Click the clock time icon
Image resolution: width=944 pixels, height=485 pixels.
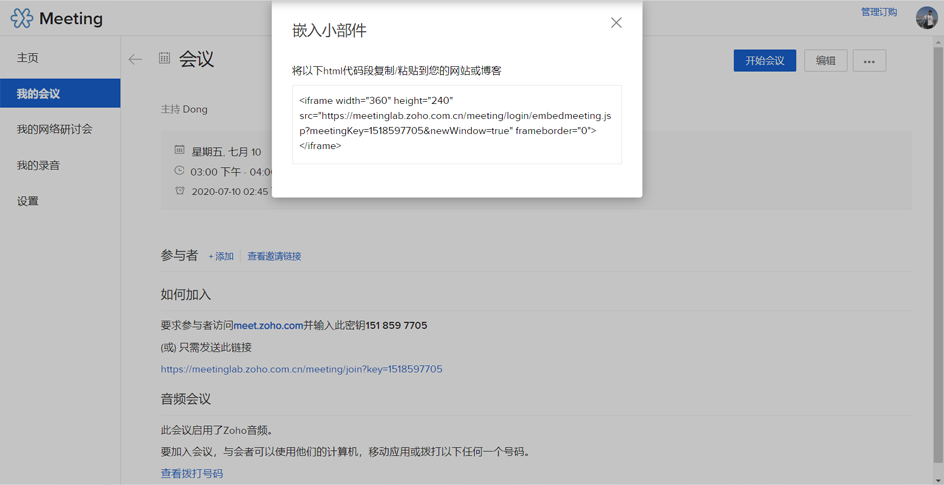tap(180, 171)
